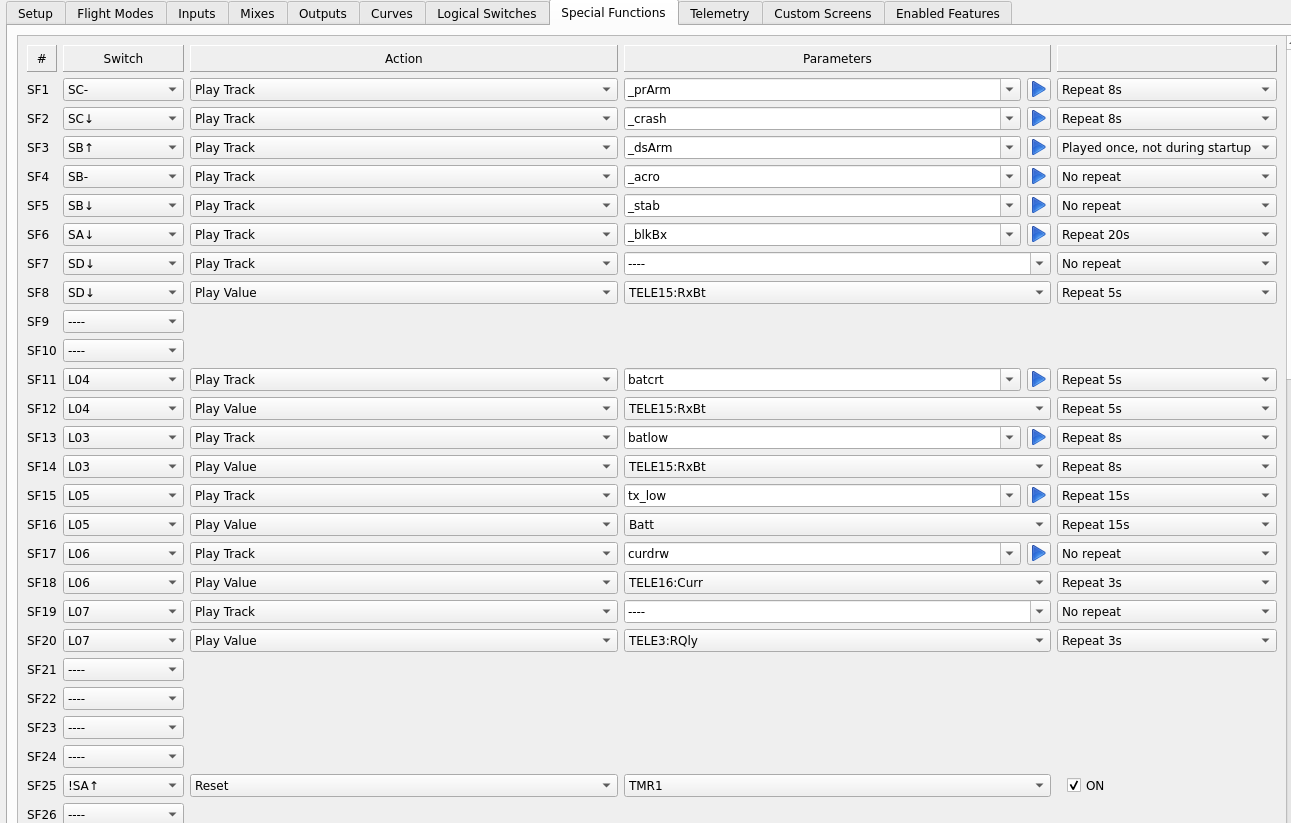Expand the tx_low track name list arrow
The height and width of the screenshot is (823, 1291).
[x=1011, y=496]
